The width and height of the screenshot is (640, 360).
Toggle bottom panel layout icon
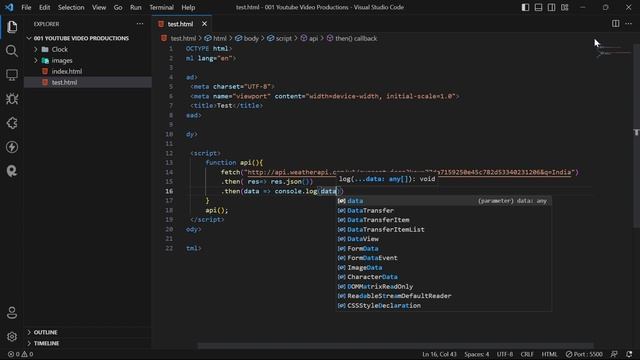point(538,7)
